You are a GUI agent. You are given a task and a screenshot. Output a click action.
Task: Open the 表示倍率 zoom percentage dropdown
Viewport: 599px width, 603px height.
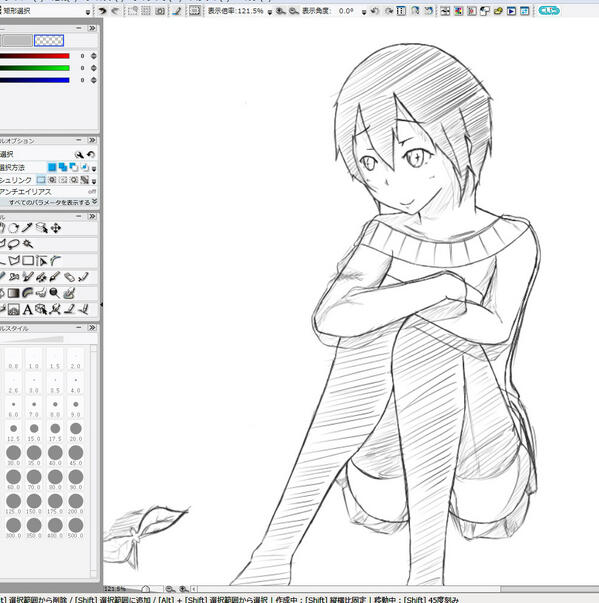(x=270, y=12)
